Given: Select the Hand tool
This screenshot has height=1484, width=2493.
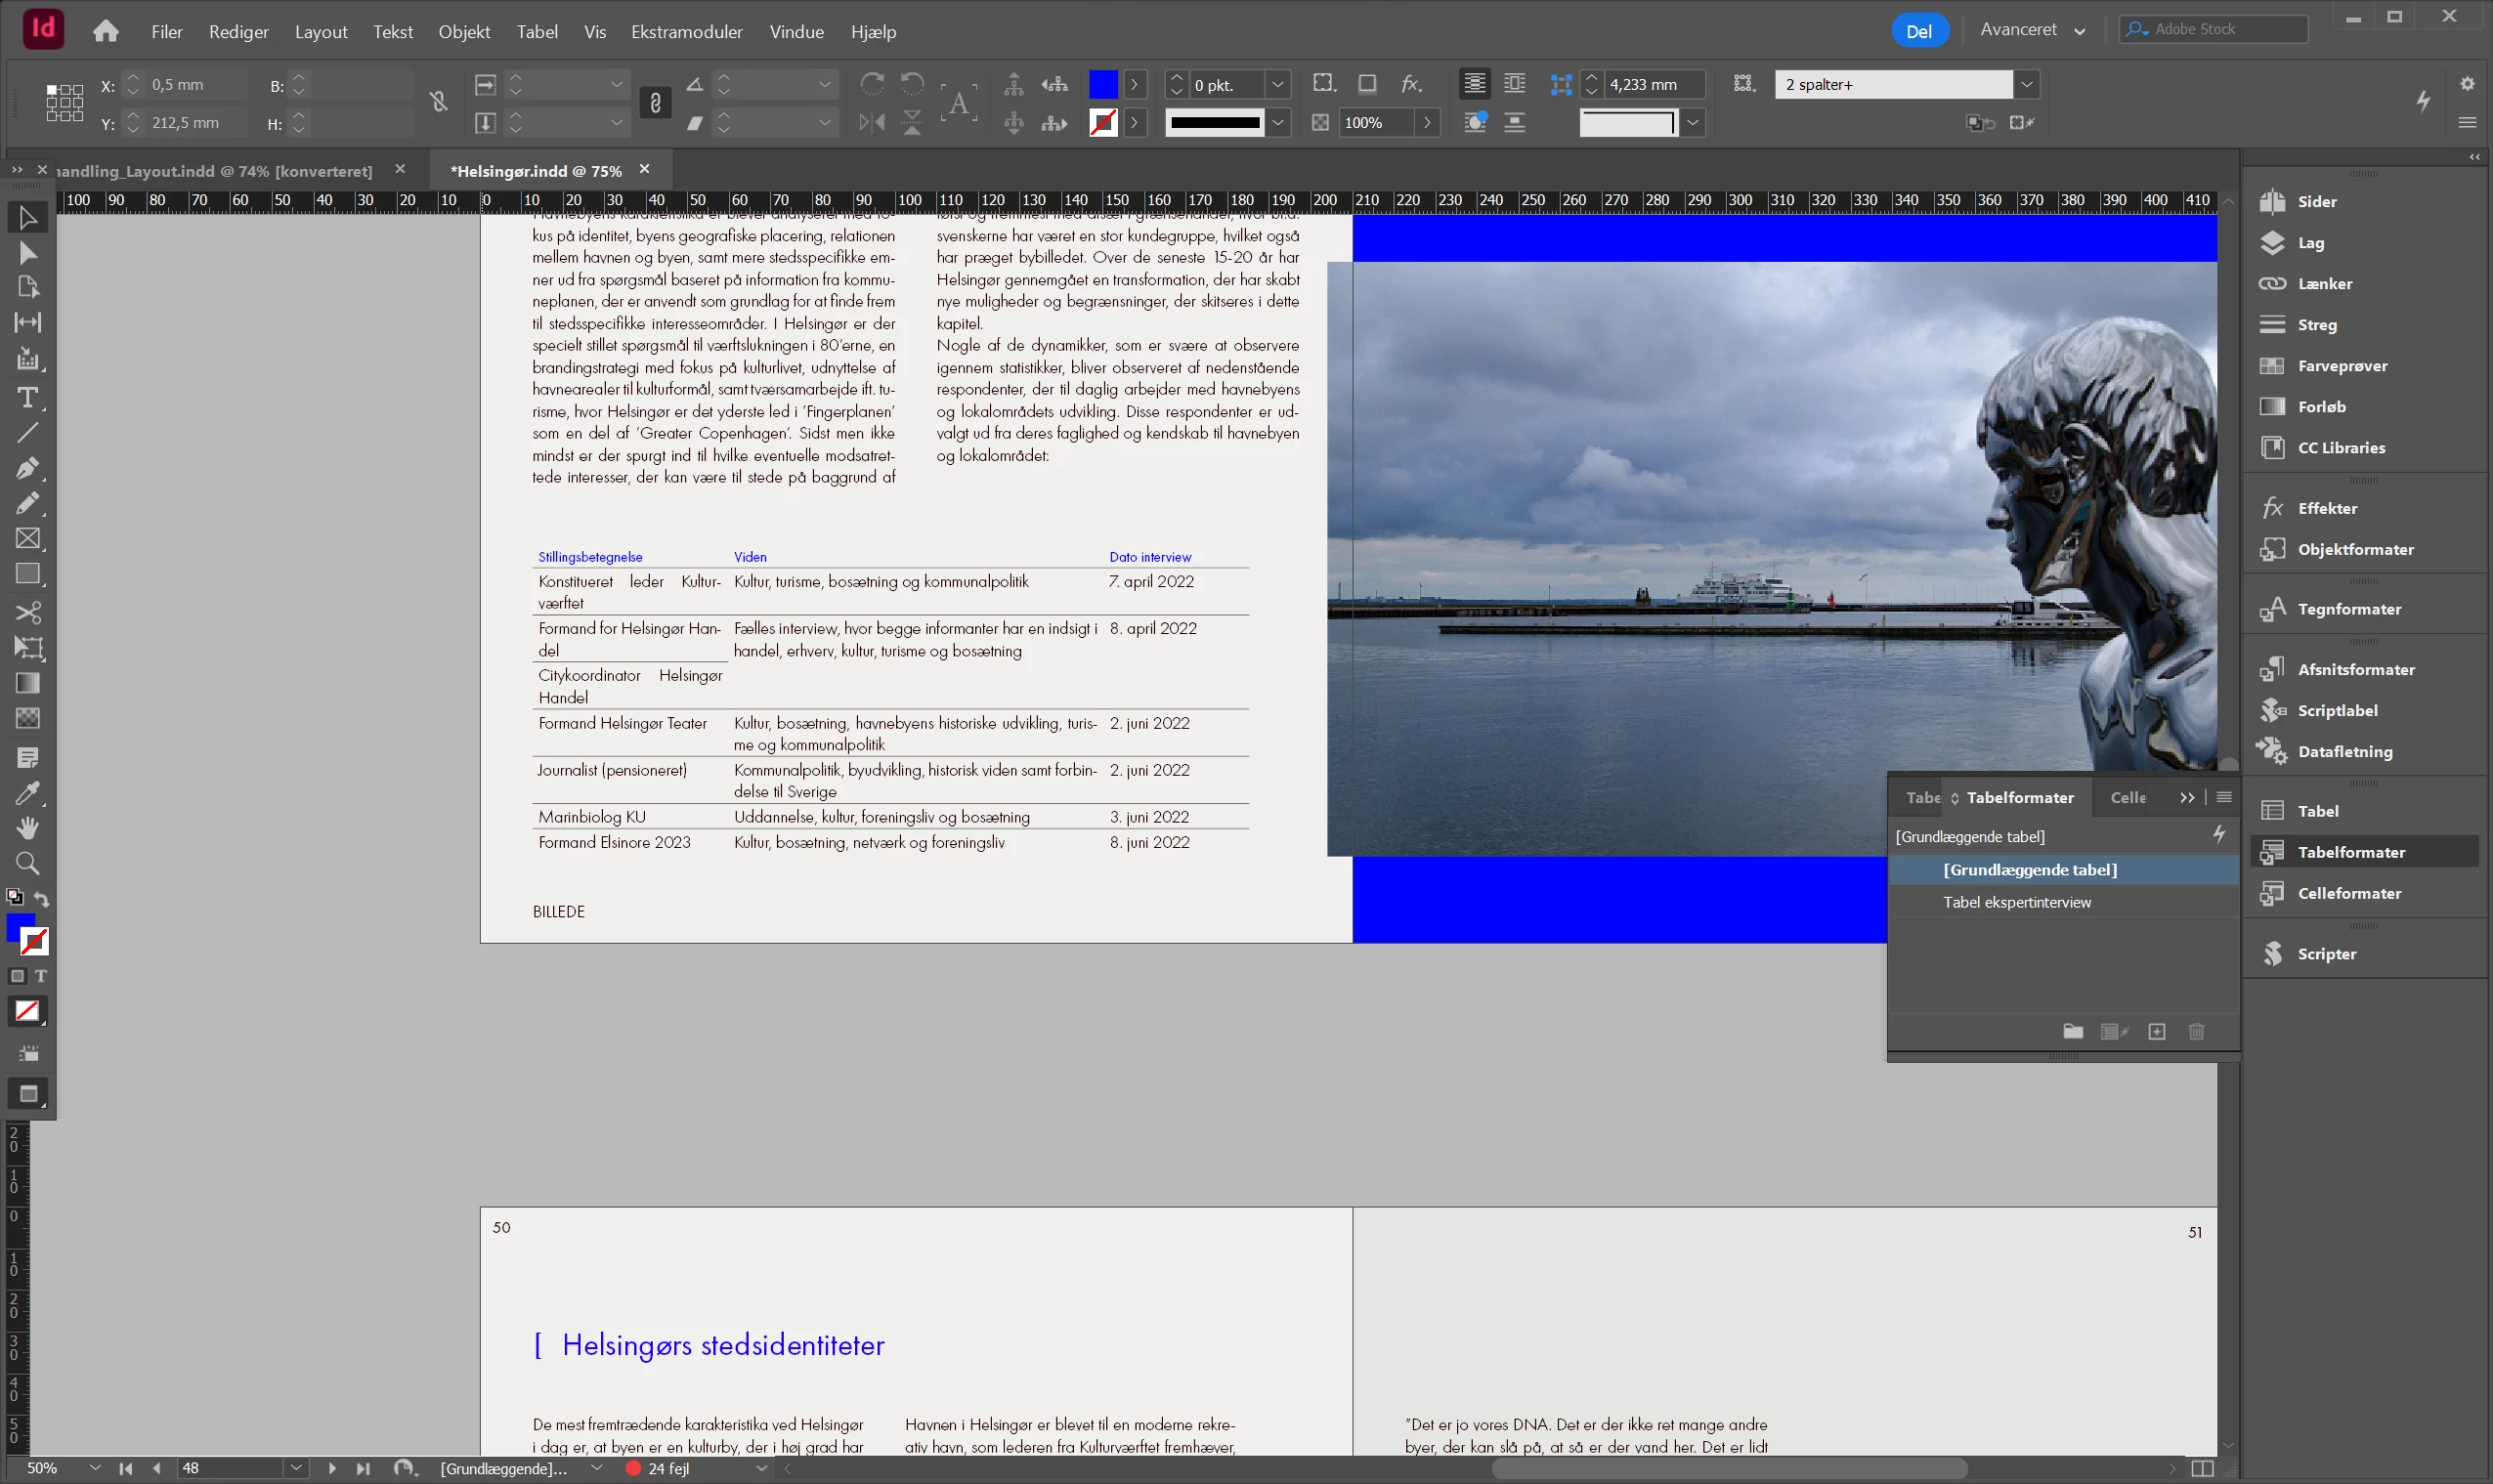Looking at the screenshot, I should tap(27, 828).
